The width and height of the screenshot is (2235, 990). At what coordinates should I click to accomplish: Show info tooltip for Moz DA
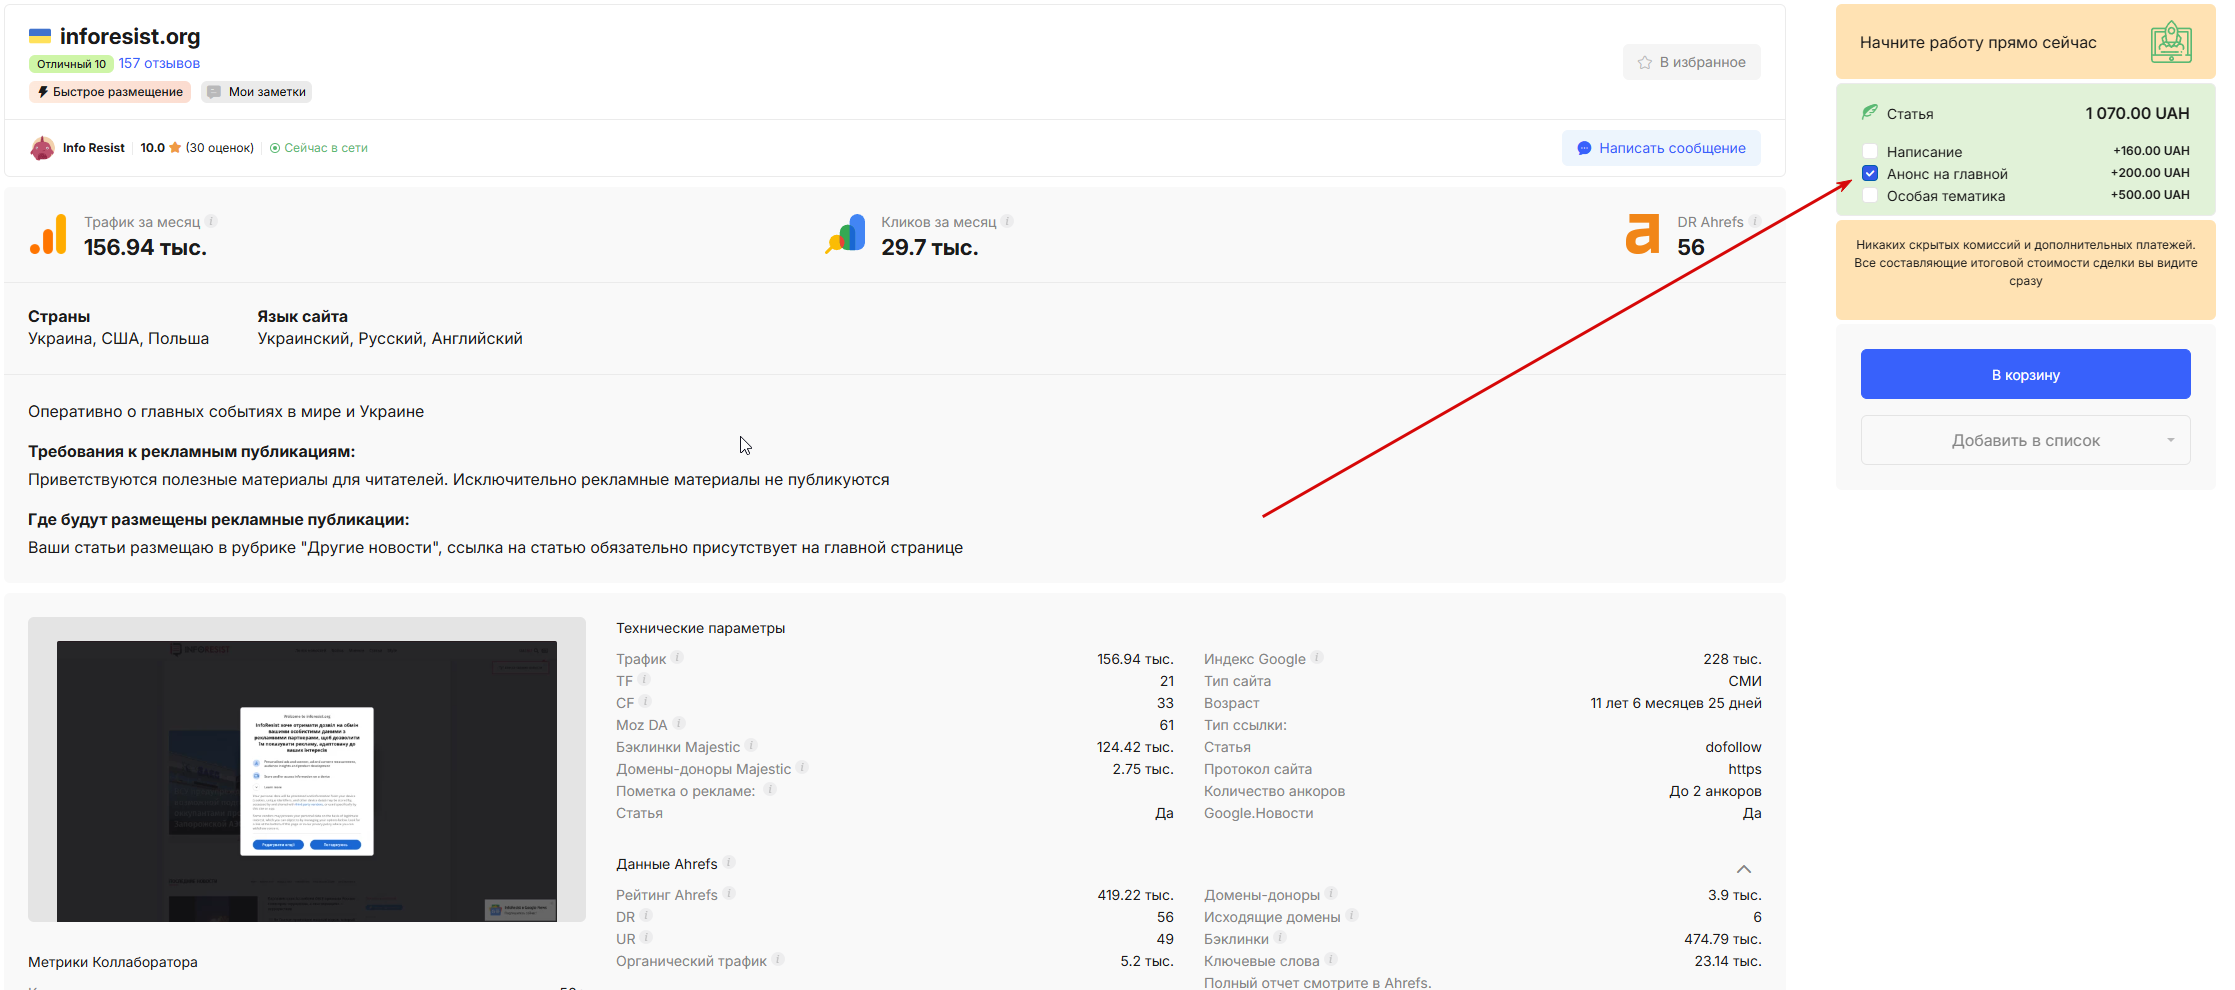tap(678, 724)
